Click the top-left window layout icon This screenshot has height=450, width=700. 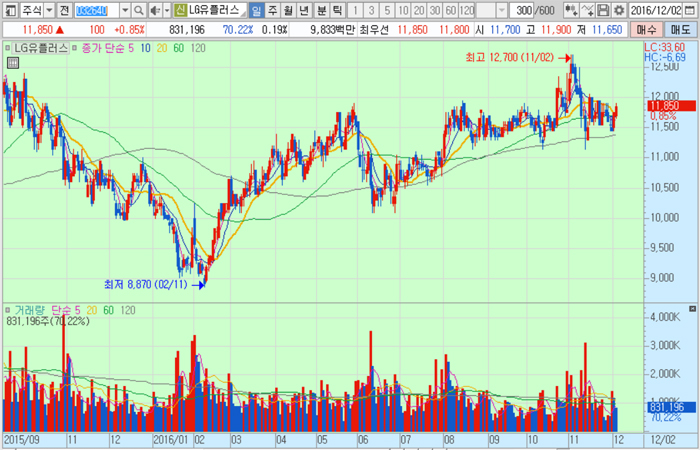[x=8, y=10]
